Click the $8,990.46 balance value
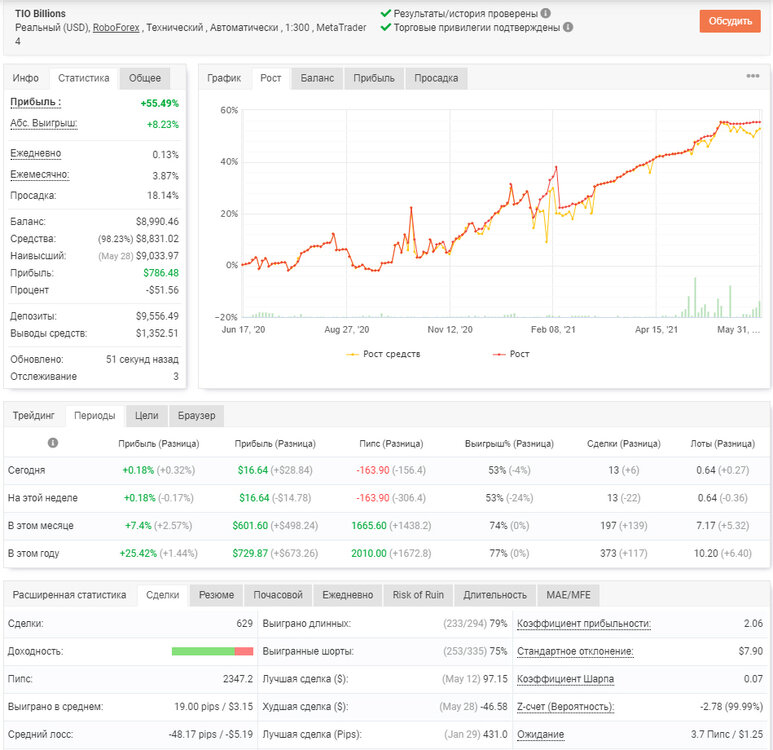This screenshot has width=773, height=750. [x=157, y=221]
